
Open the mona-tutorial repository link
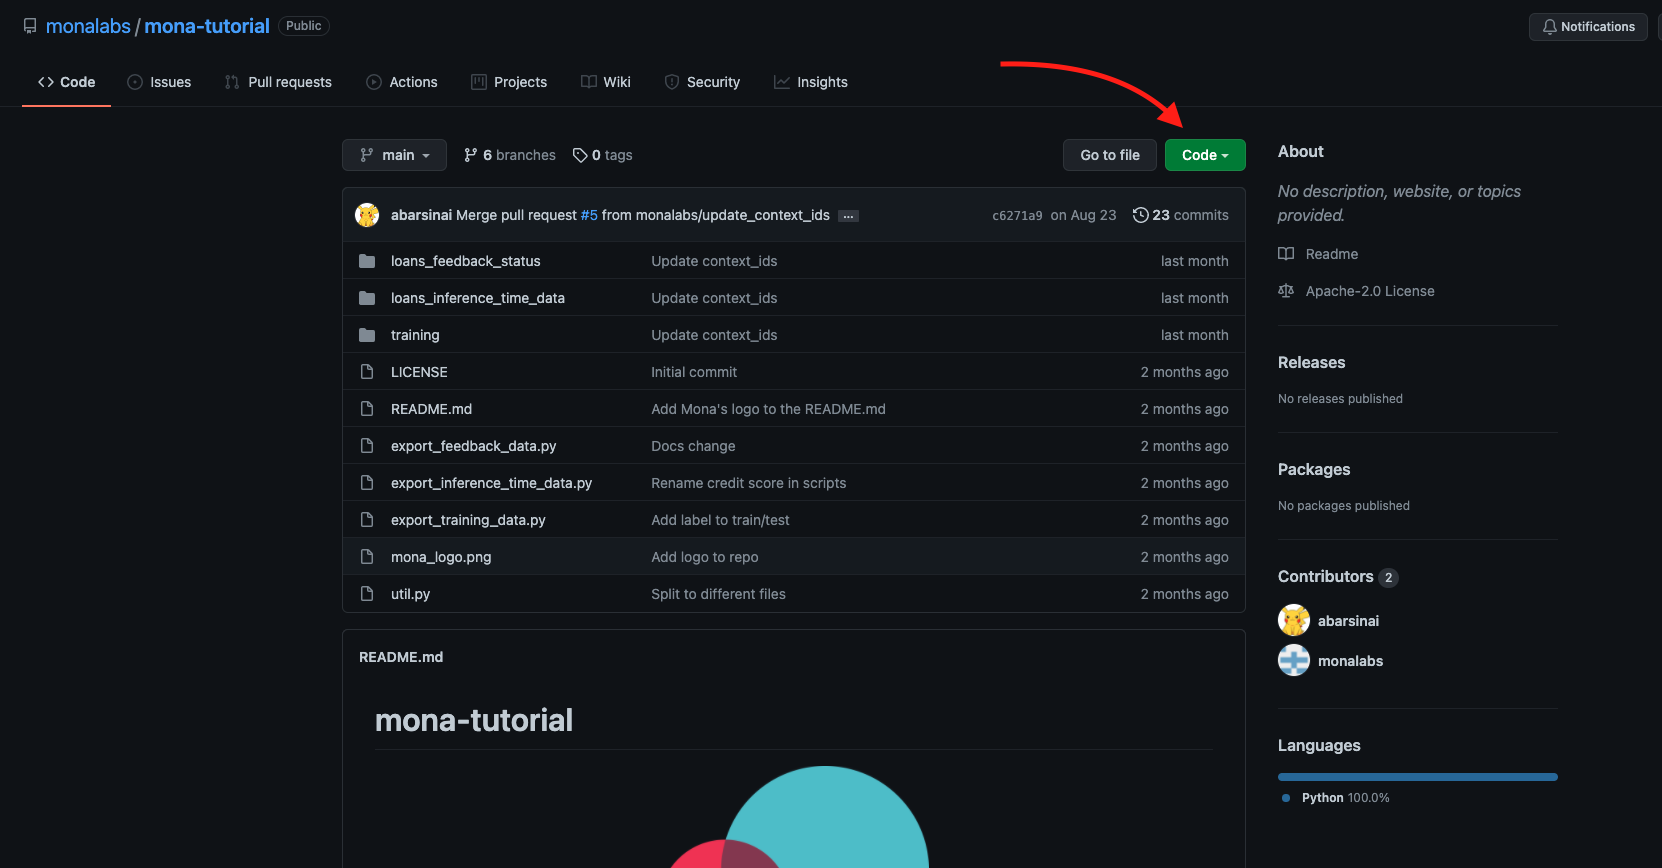click(x=207, y=26)
